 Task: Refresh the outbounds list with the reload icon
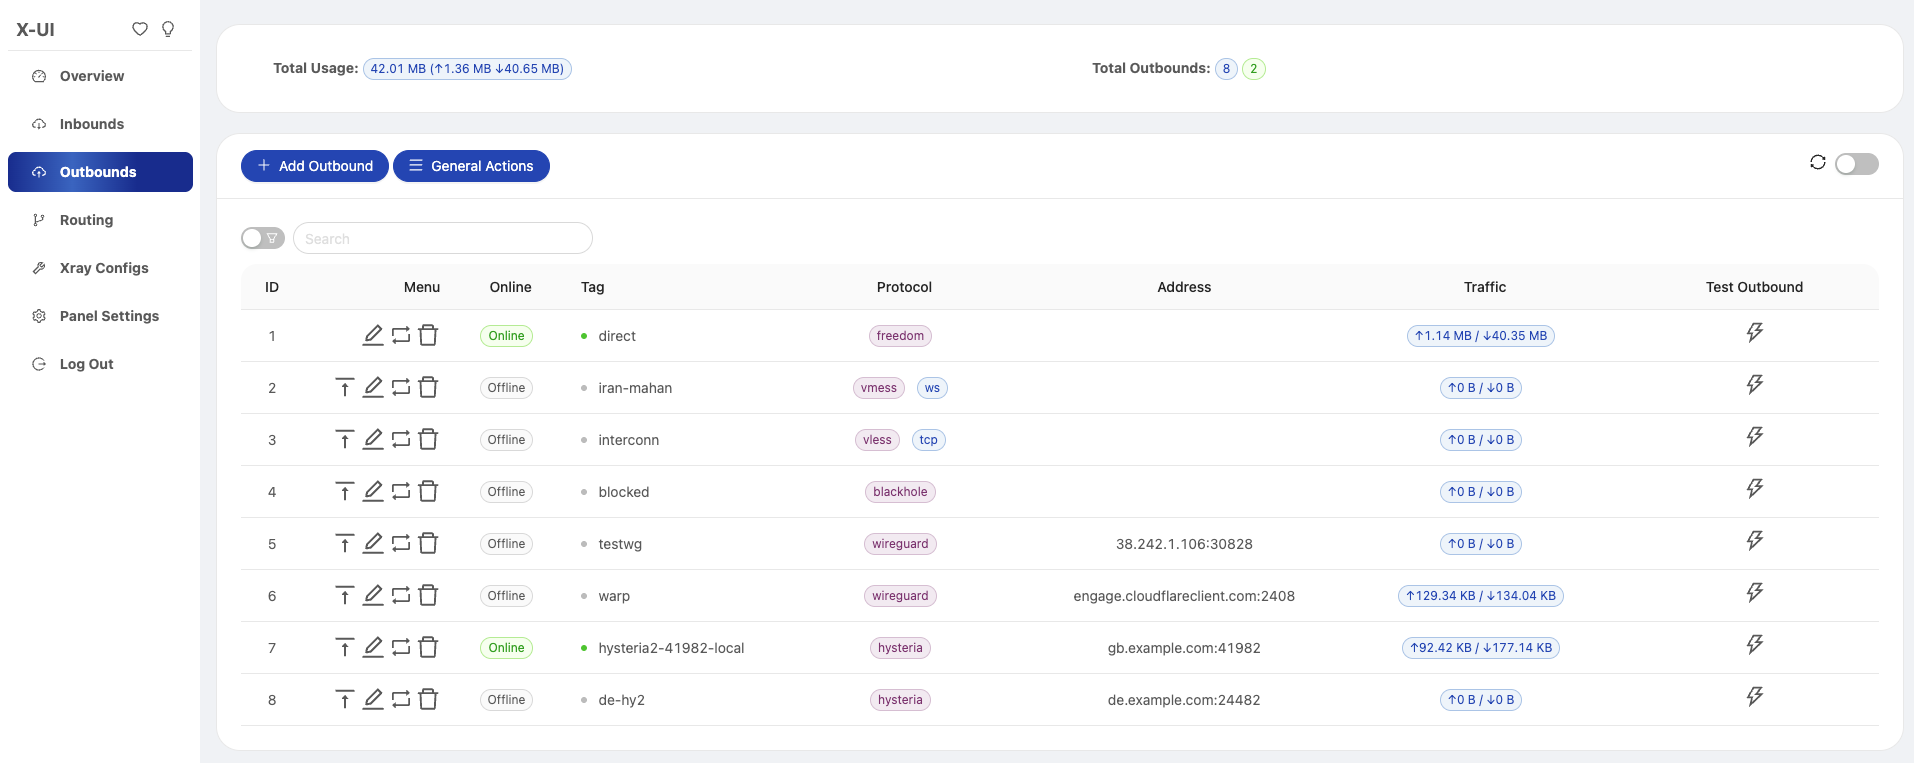1818,162
